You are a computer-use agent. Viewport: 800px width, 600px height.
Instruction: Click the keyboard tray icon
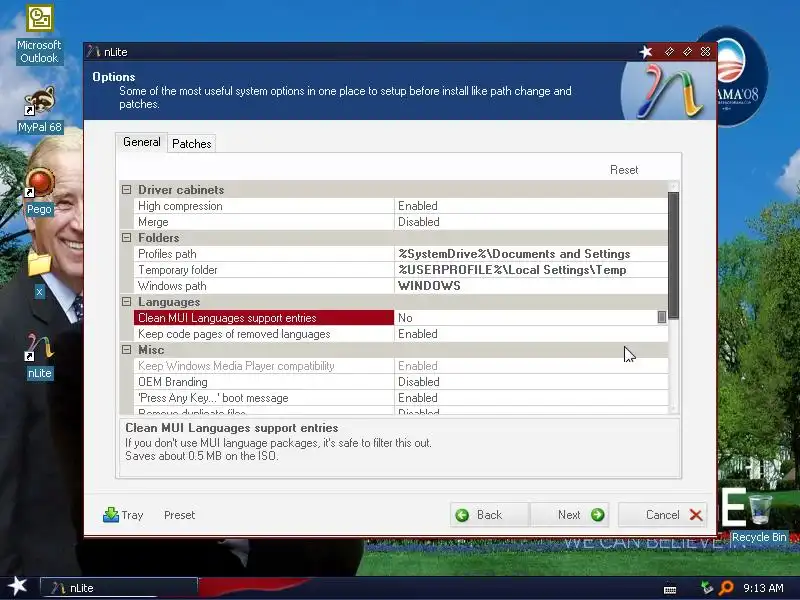click(670, 589)
